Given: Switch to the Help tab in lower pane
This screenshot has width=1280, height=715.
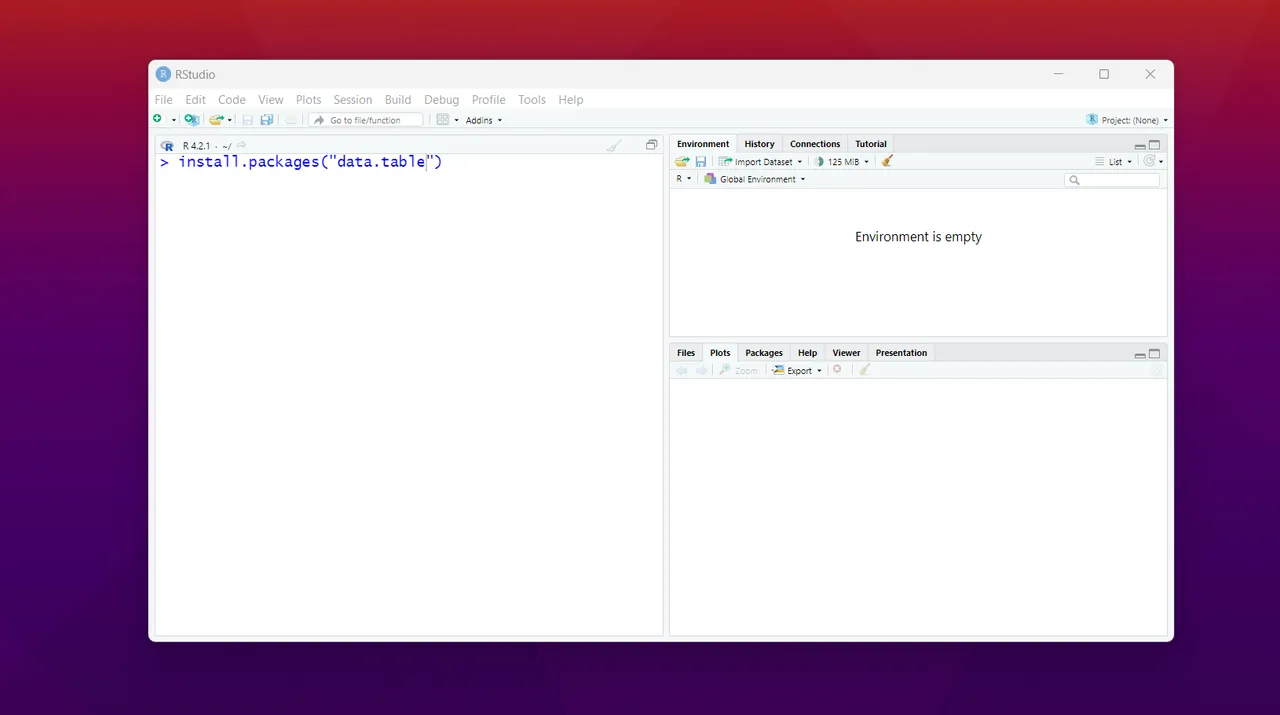Looking at the screenshot, I should tap(808, 353).
